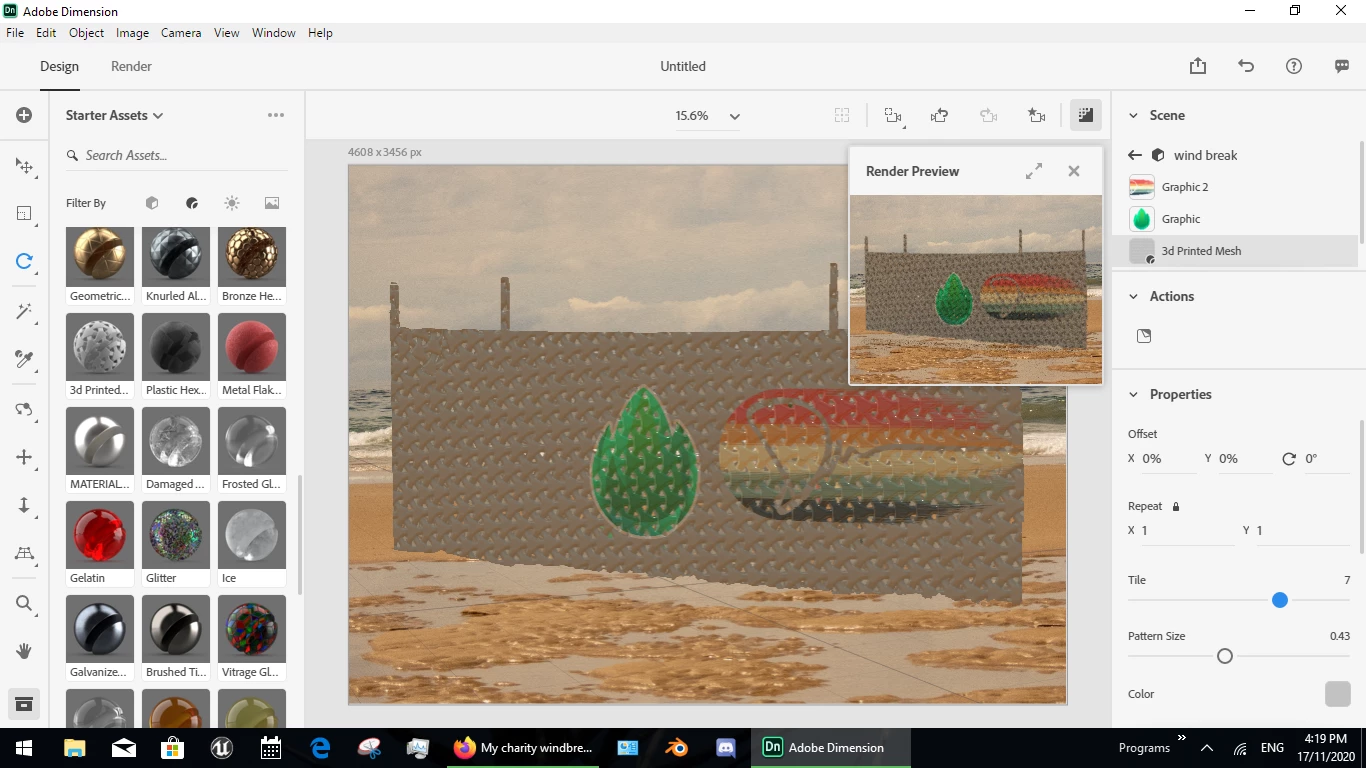Apply the Gelatin material
The height and width of the screenshot is (768, 1366).
coord(100,535)
